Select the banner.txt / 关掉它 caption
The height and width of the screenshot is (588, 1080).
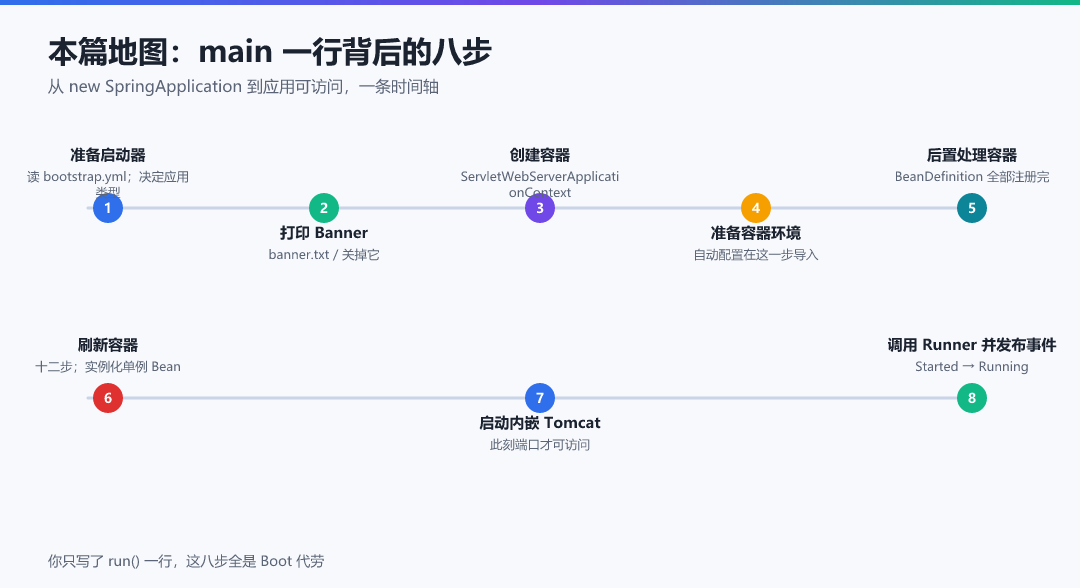click(x=324, y=255)
